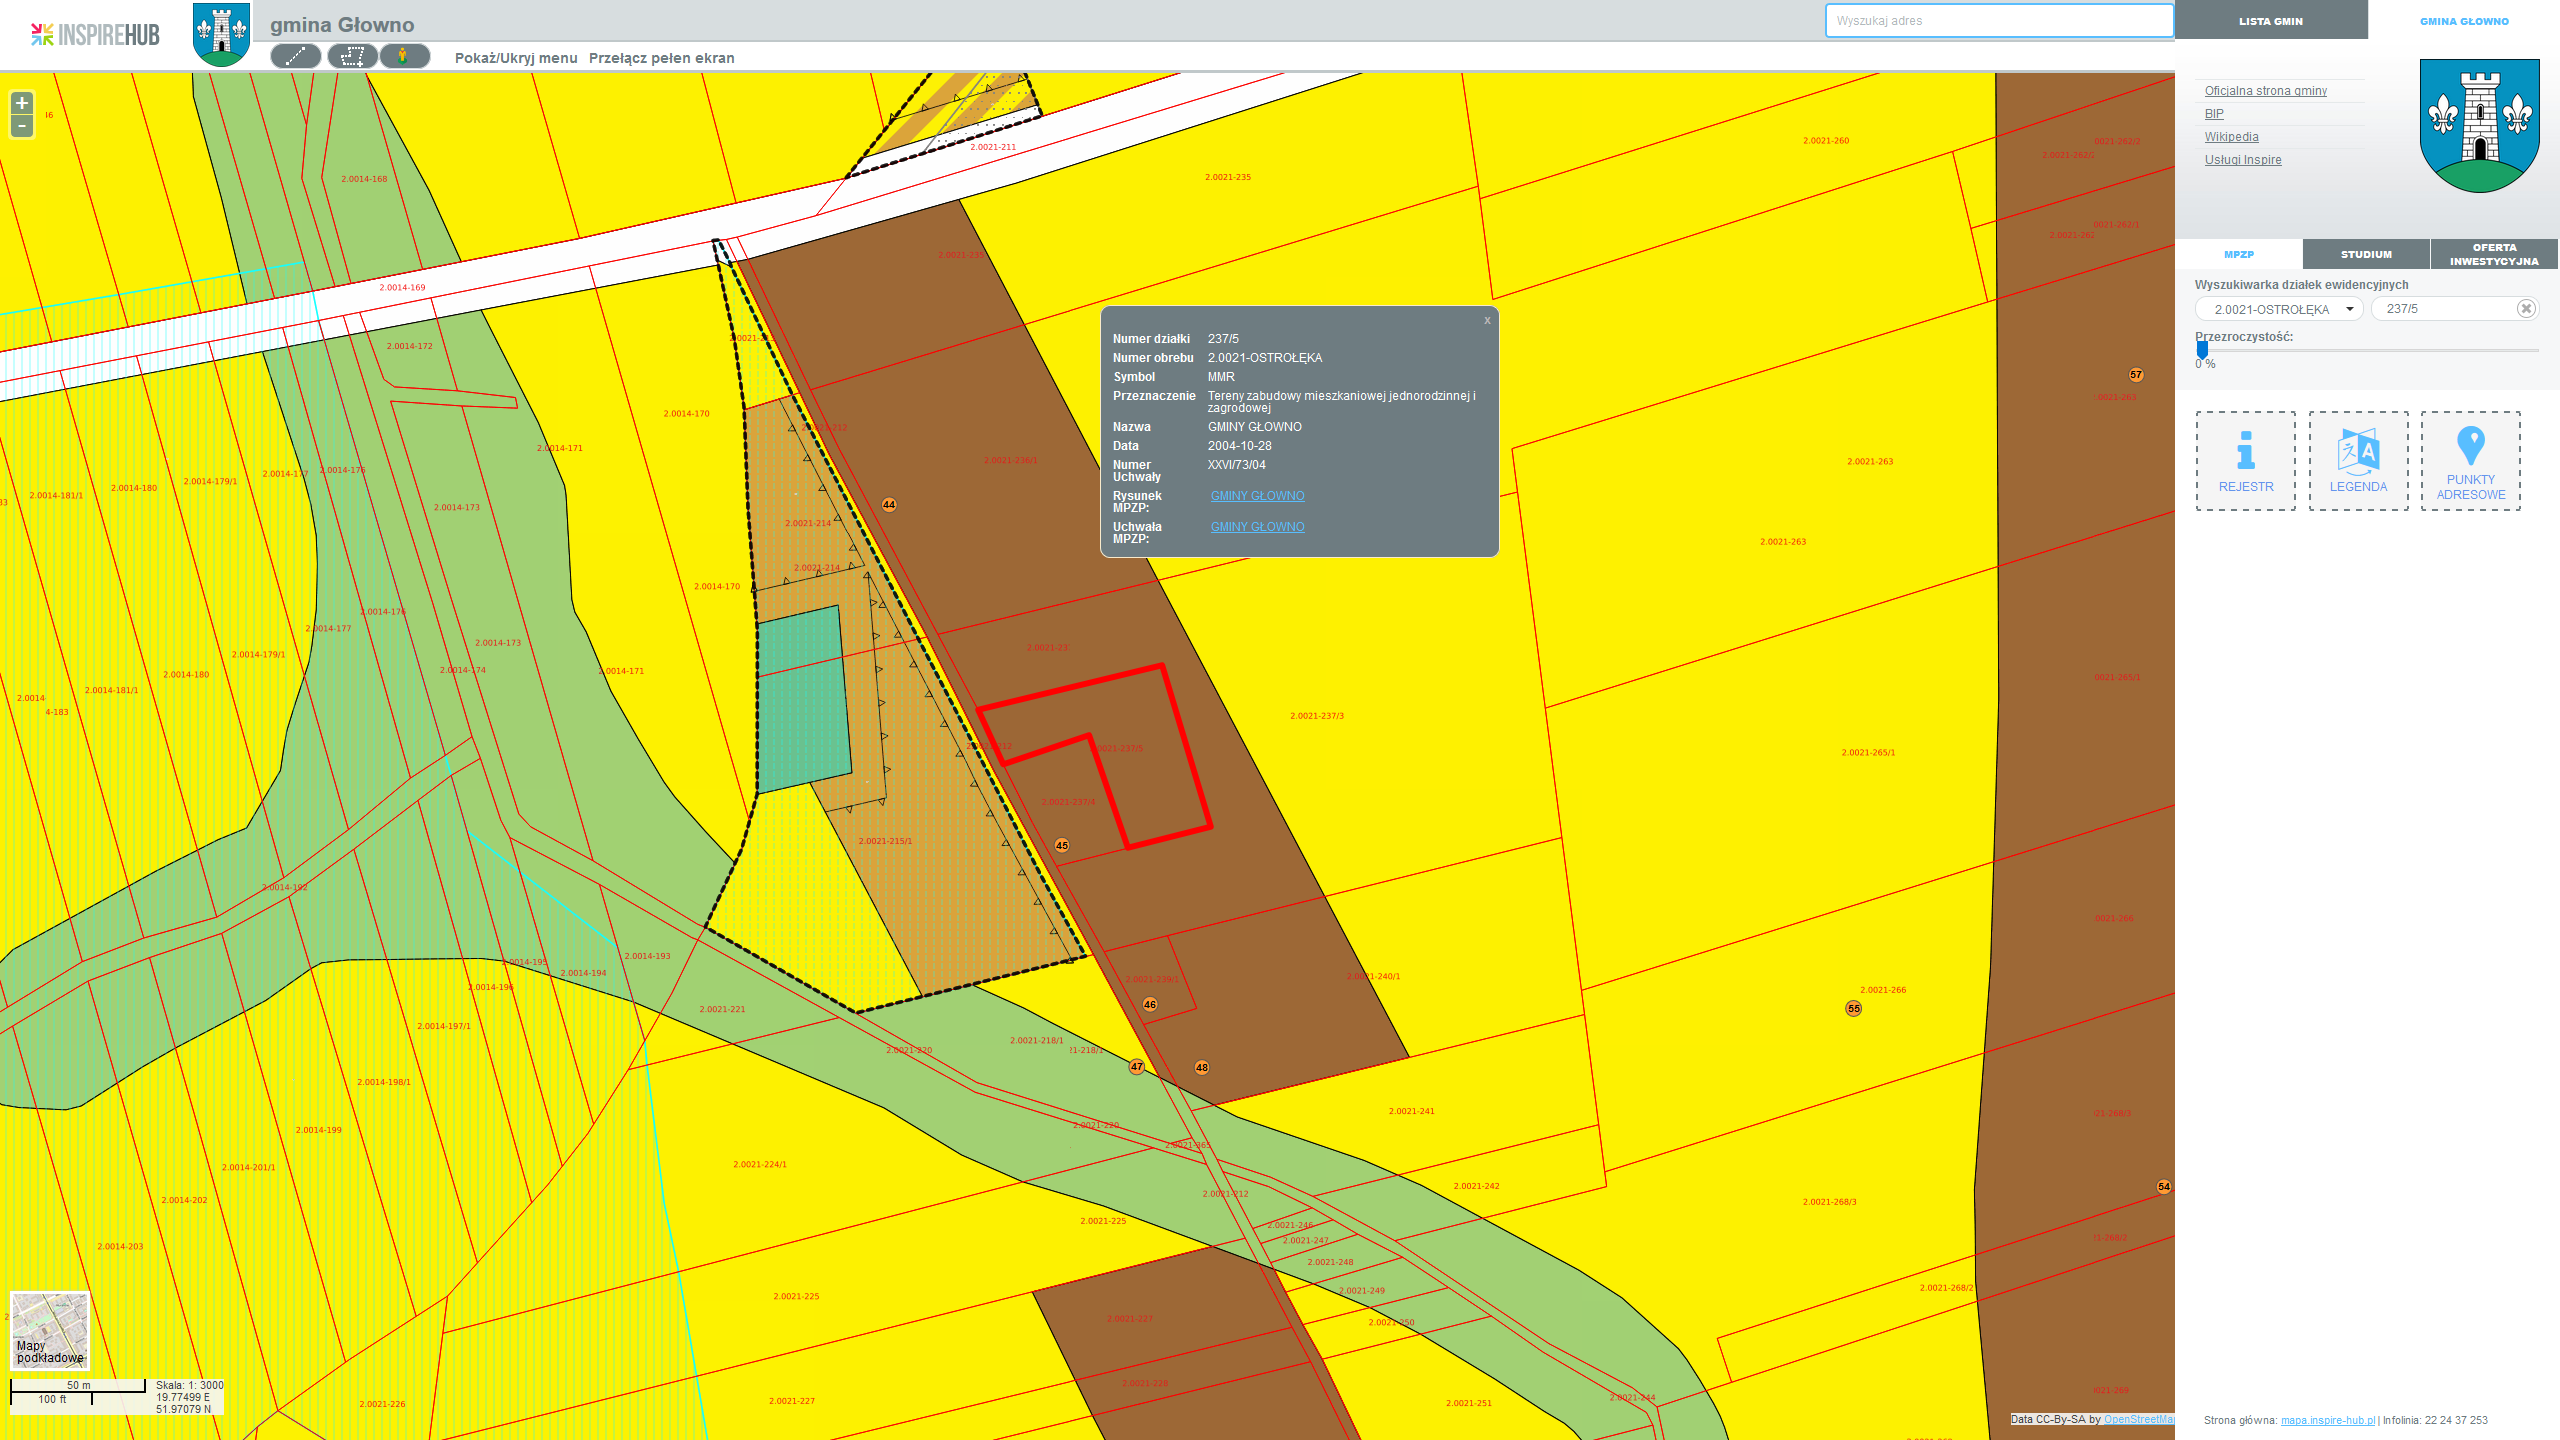
Task: Select the polygon area measure tool
Action: coord(352,57)
